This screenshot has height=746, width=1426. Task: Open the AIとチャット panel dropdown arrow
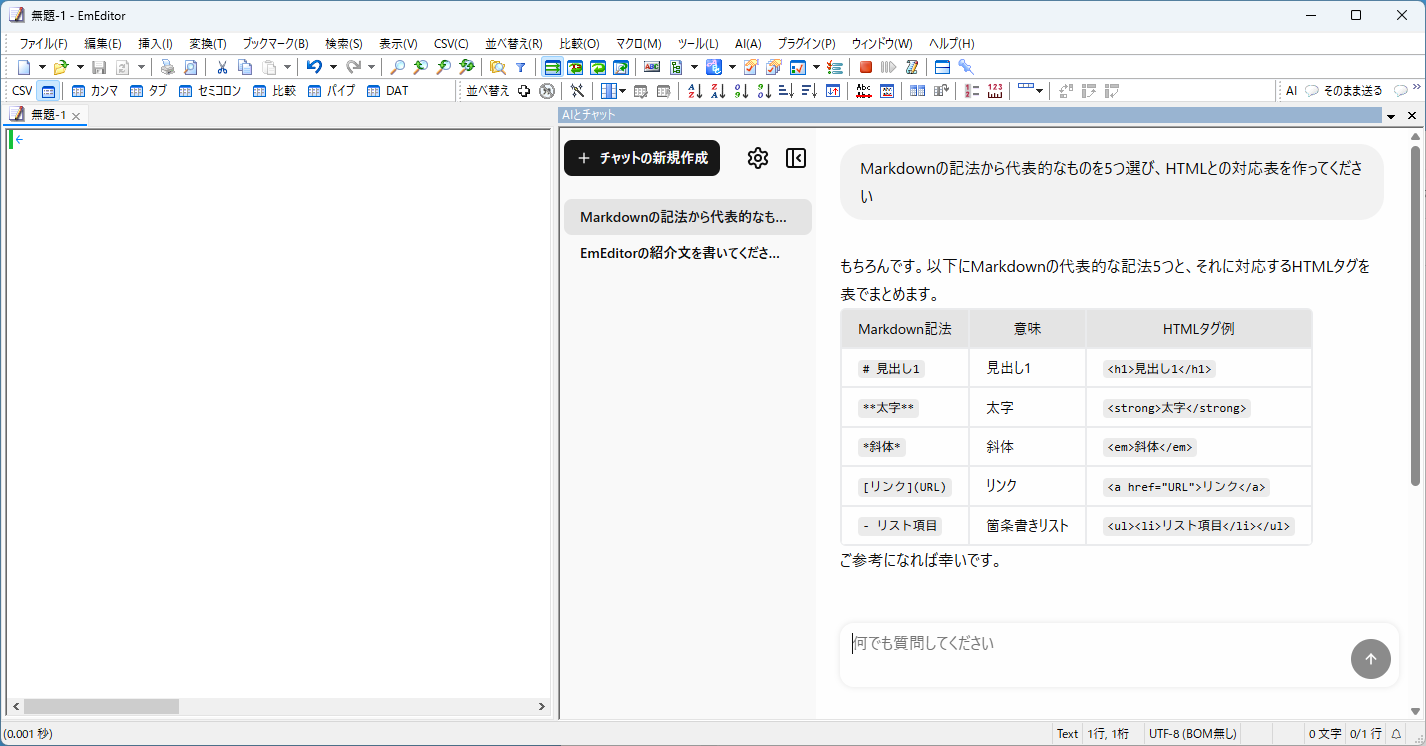[1392, 115]
